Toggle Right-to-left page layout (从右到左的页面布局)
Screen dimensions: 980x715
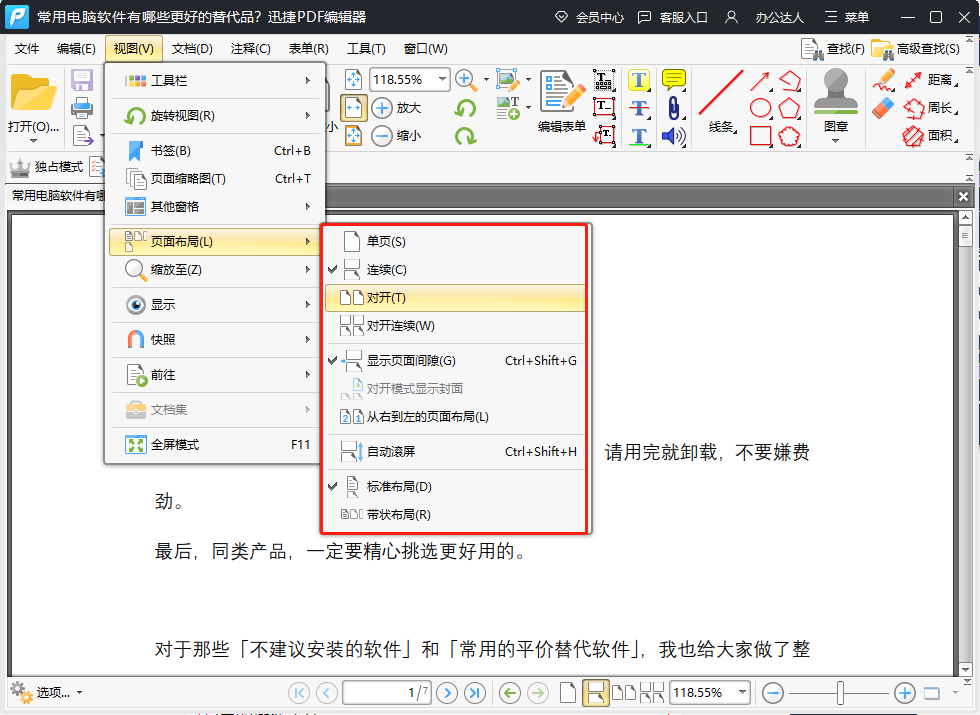click(x=456, y=417)
